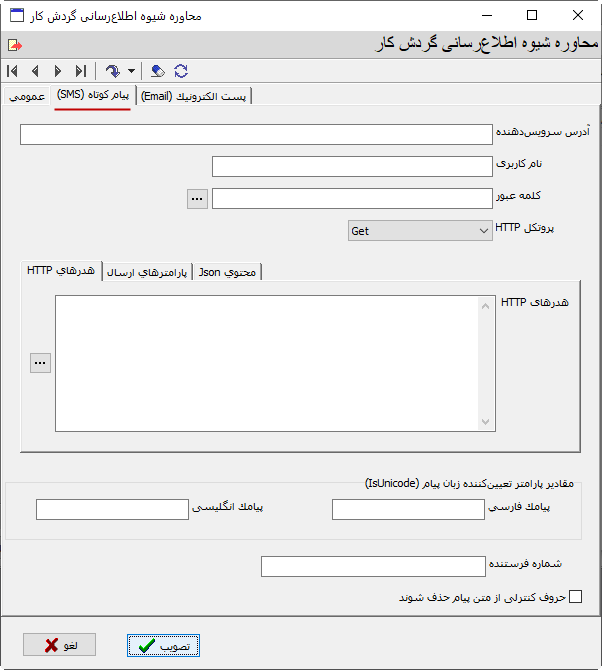Open the محتوی Json tab
Screen dimensions: 602x670
coord(227,272)
